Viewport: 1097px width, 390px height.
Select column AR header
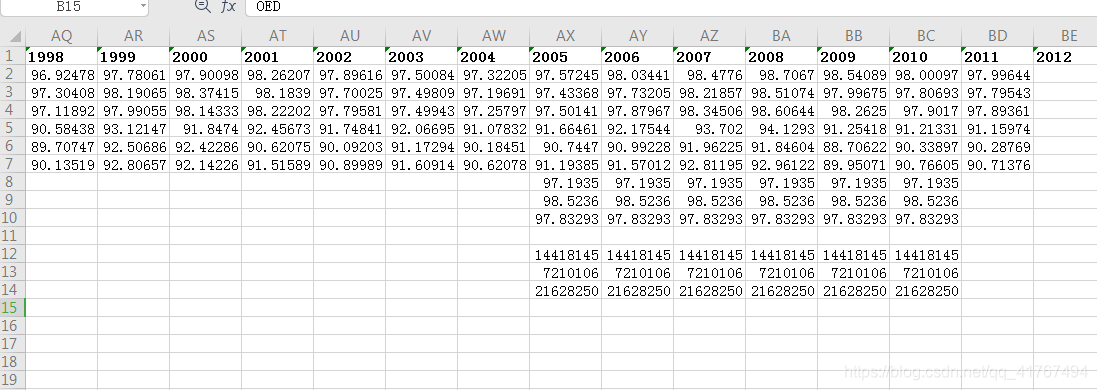coord(134,36)
